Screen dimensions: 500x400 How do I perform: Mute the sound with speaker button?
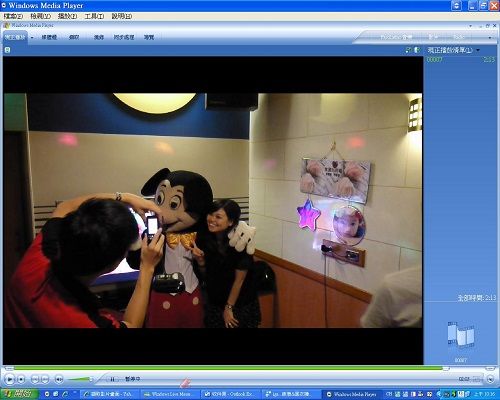[x=59, y=379]
